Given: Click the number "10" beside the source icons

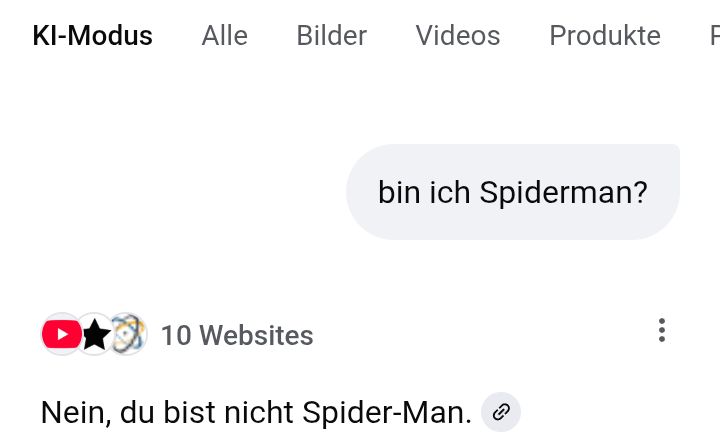Looking at the screenshot, I should coord(175,336).
